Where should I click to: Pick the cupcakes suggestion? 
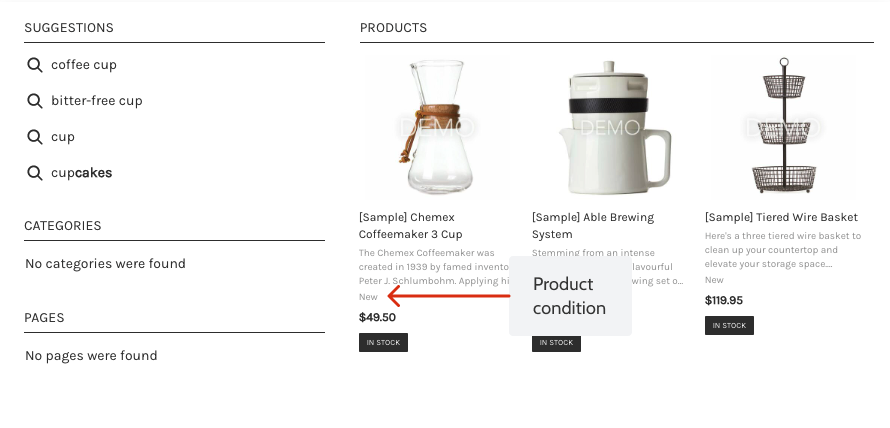[82, 173]
